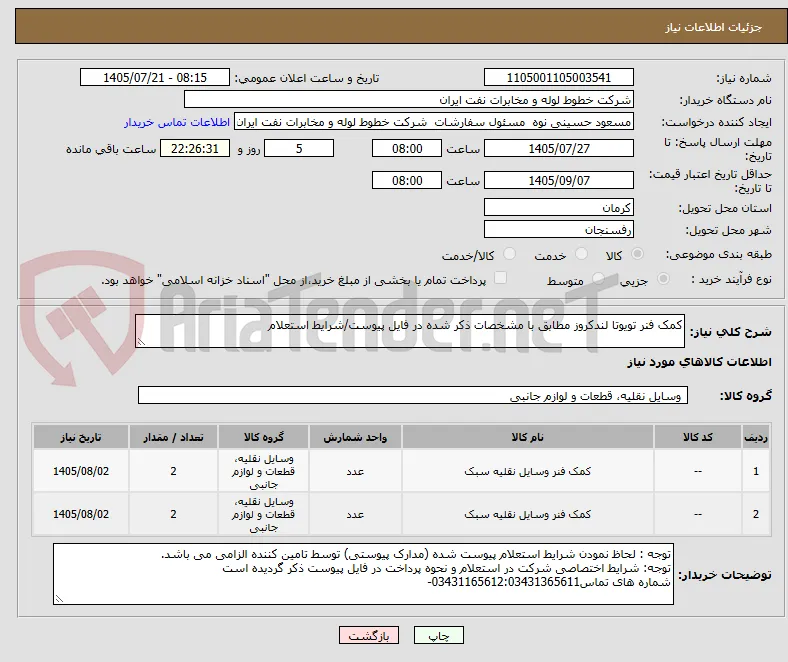This screenshot has height=662, width=788.
Task: Click the announcement date field 1405/07/21 - 08:15
Action: click(155, 77)
